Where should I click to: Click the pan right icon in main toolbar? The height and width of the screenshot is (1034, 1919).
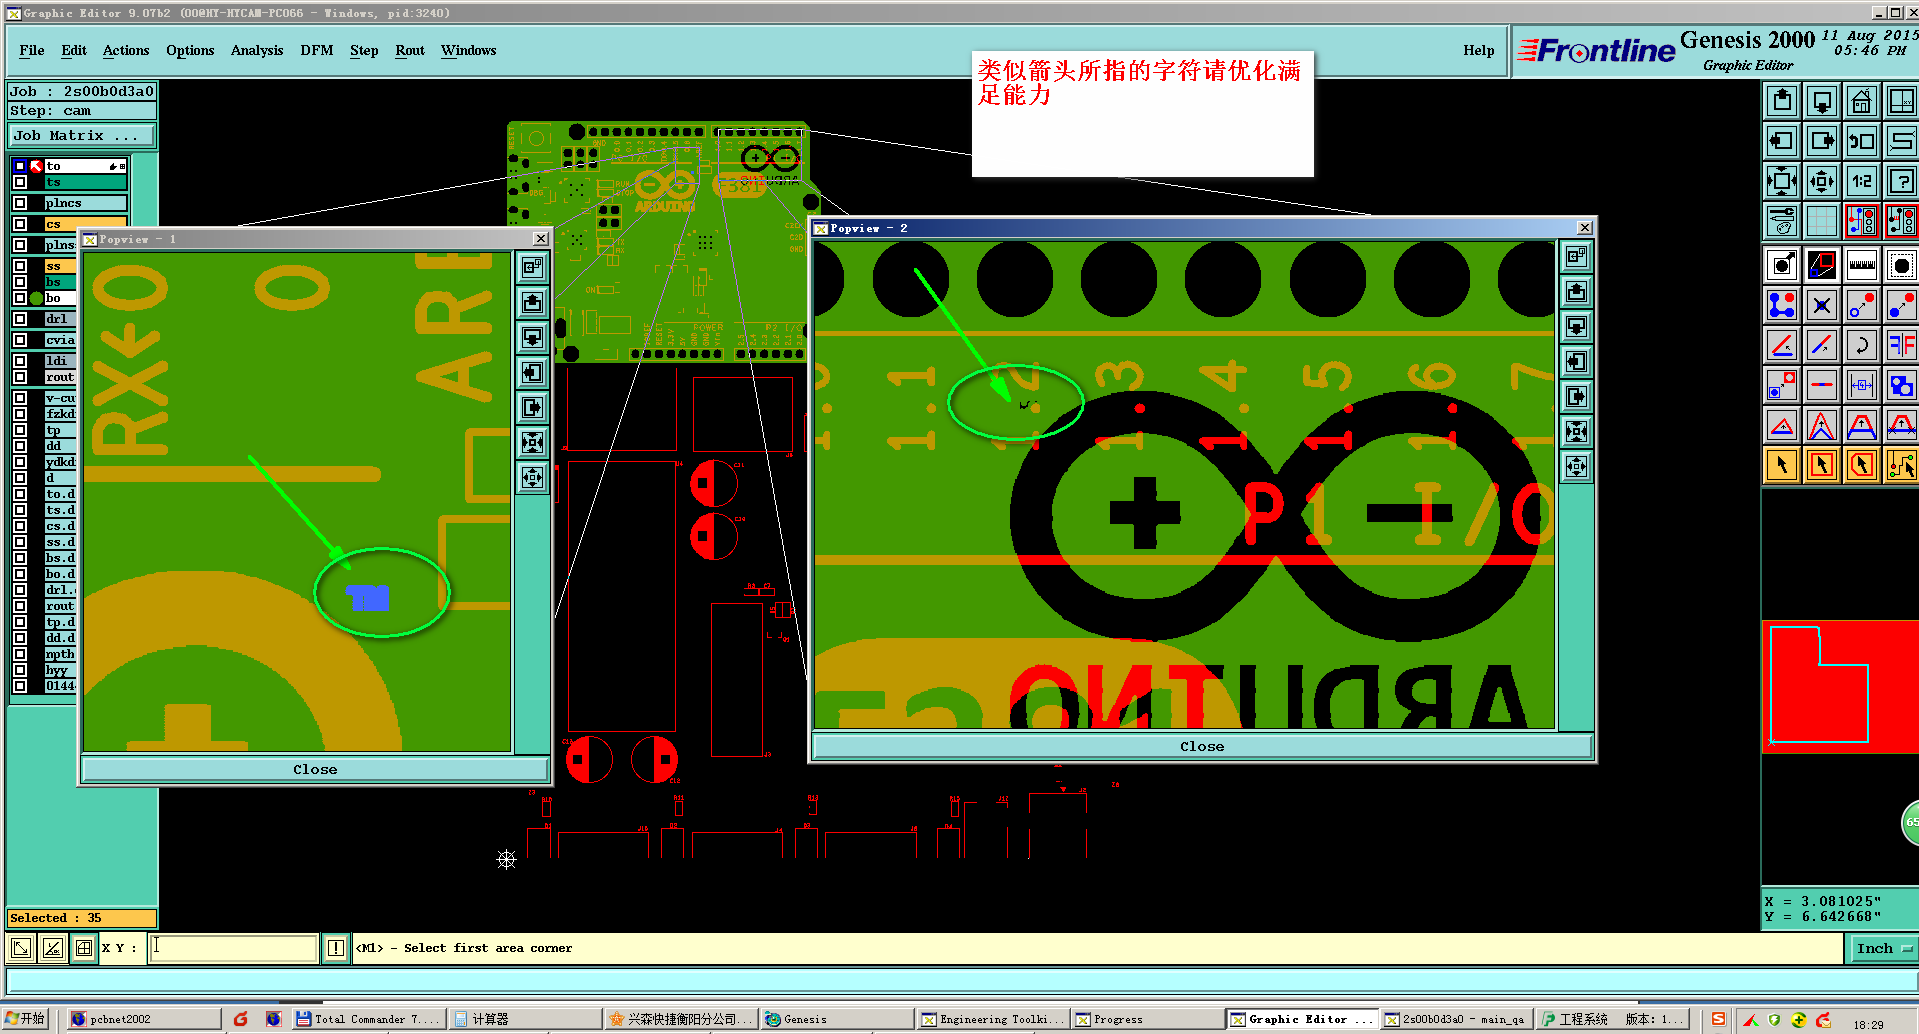pos(1821,141)
